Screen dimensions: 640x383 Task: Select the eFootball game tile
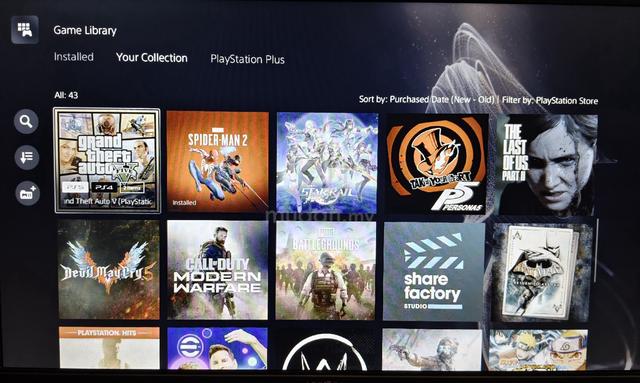[217, 348]
